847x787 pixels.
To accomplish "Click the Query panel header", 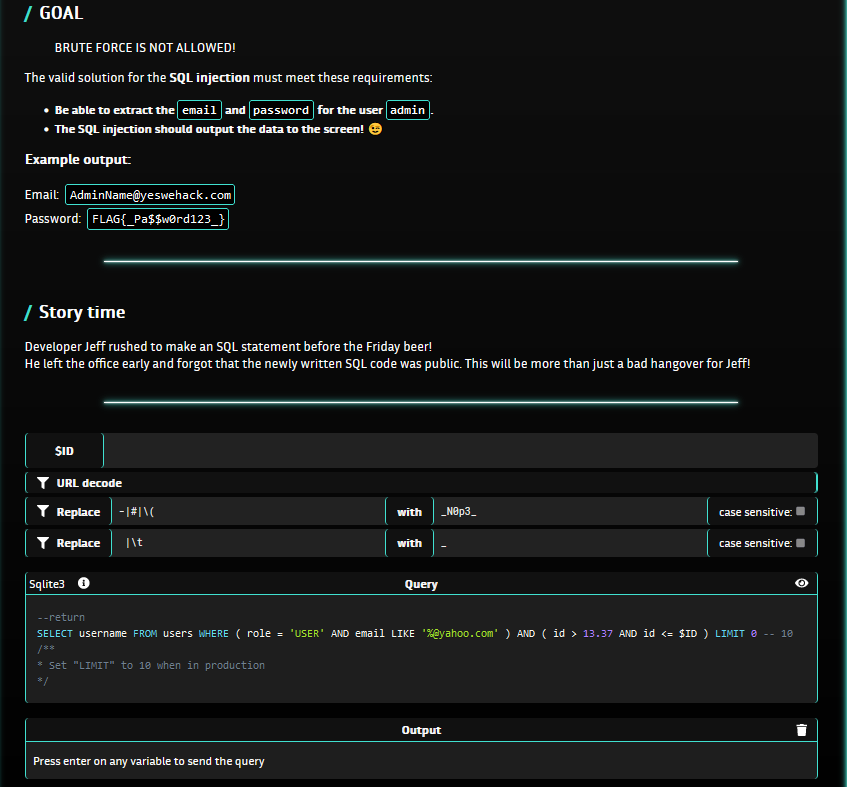I will point(421,583).
